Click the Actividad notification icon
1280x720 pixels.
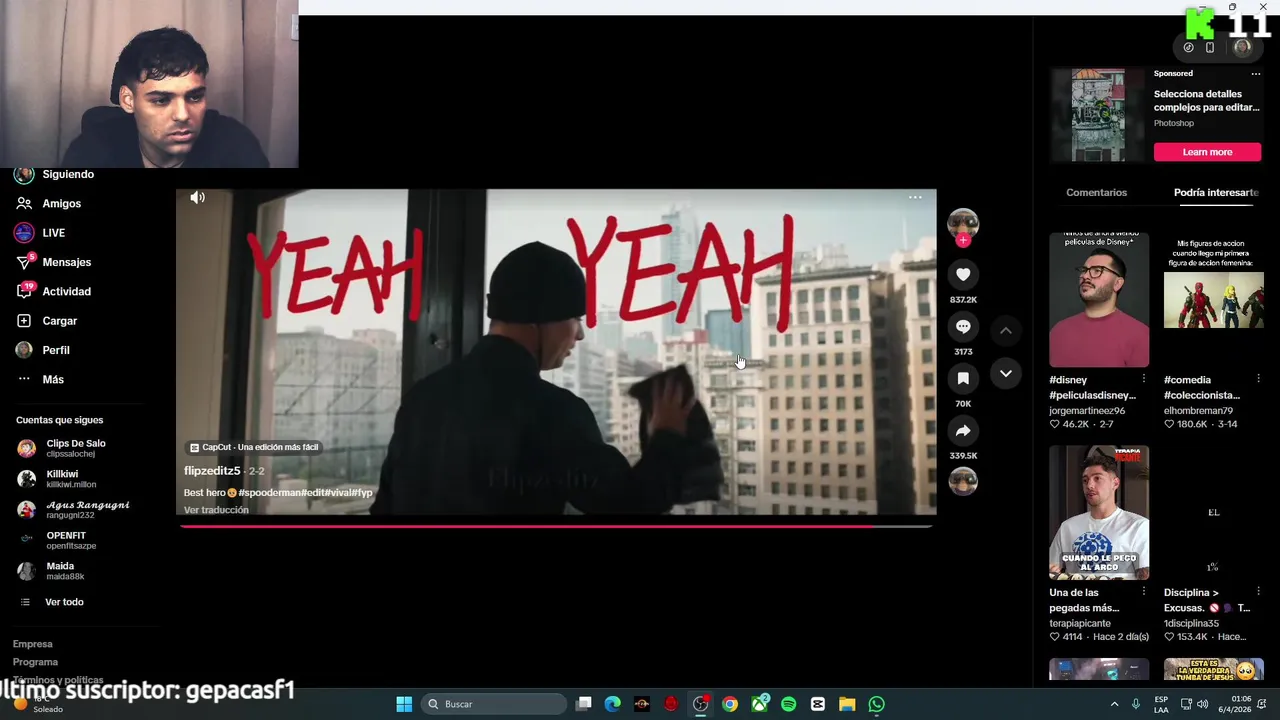[x=24, y=291]
